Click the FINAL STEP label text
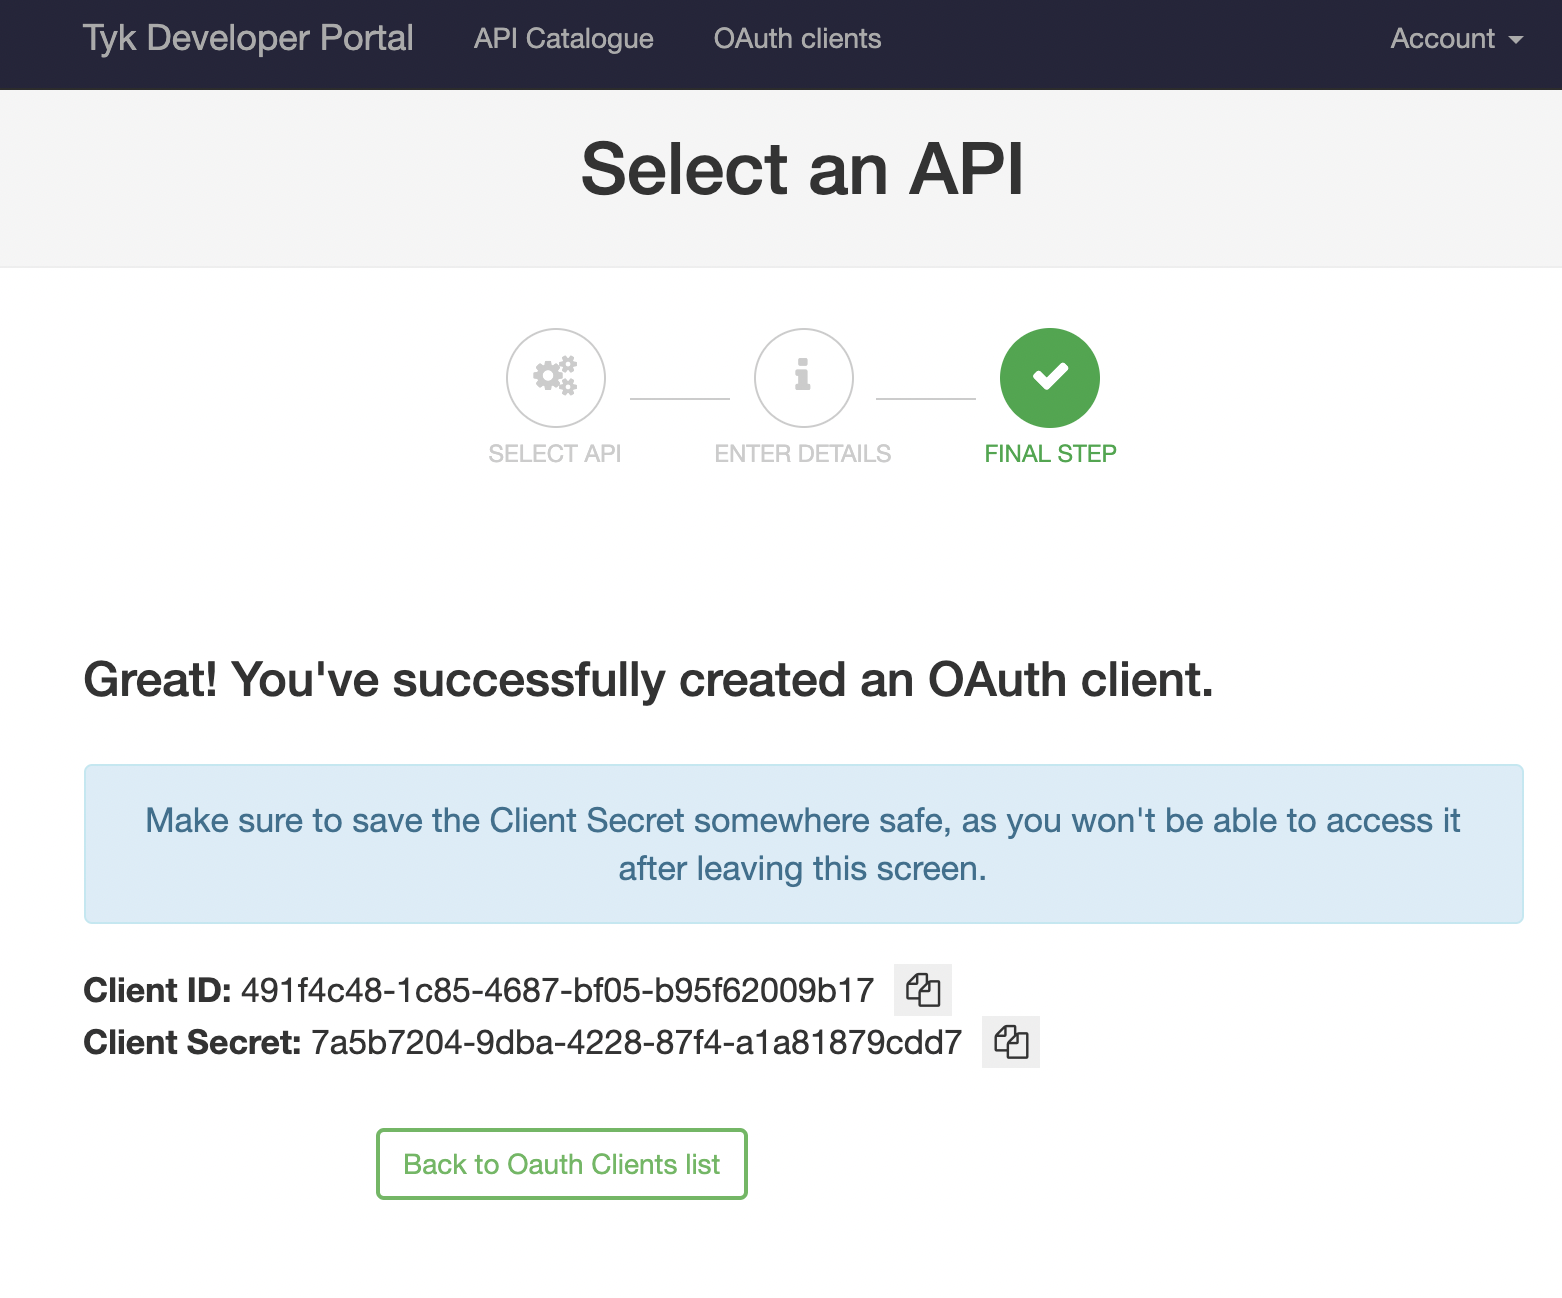 click(1050, 454)
